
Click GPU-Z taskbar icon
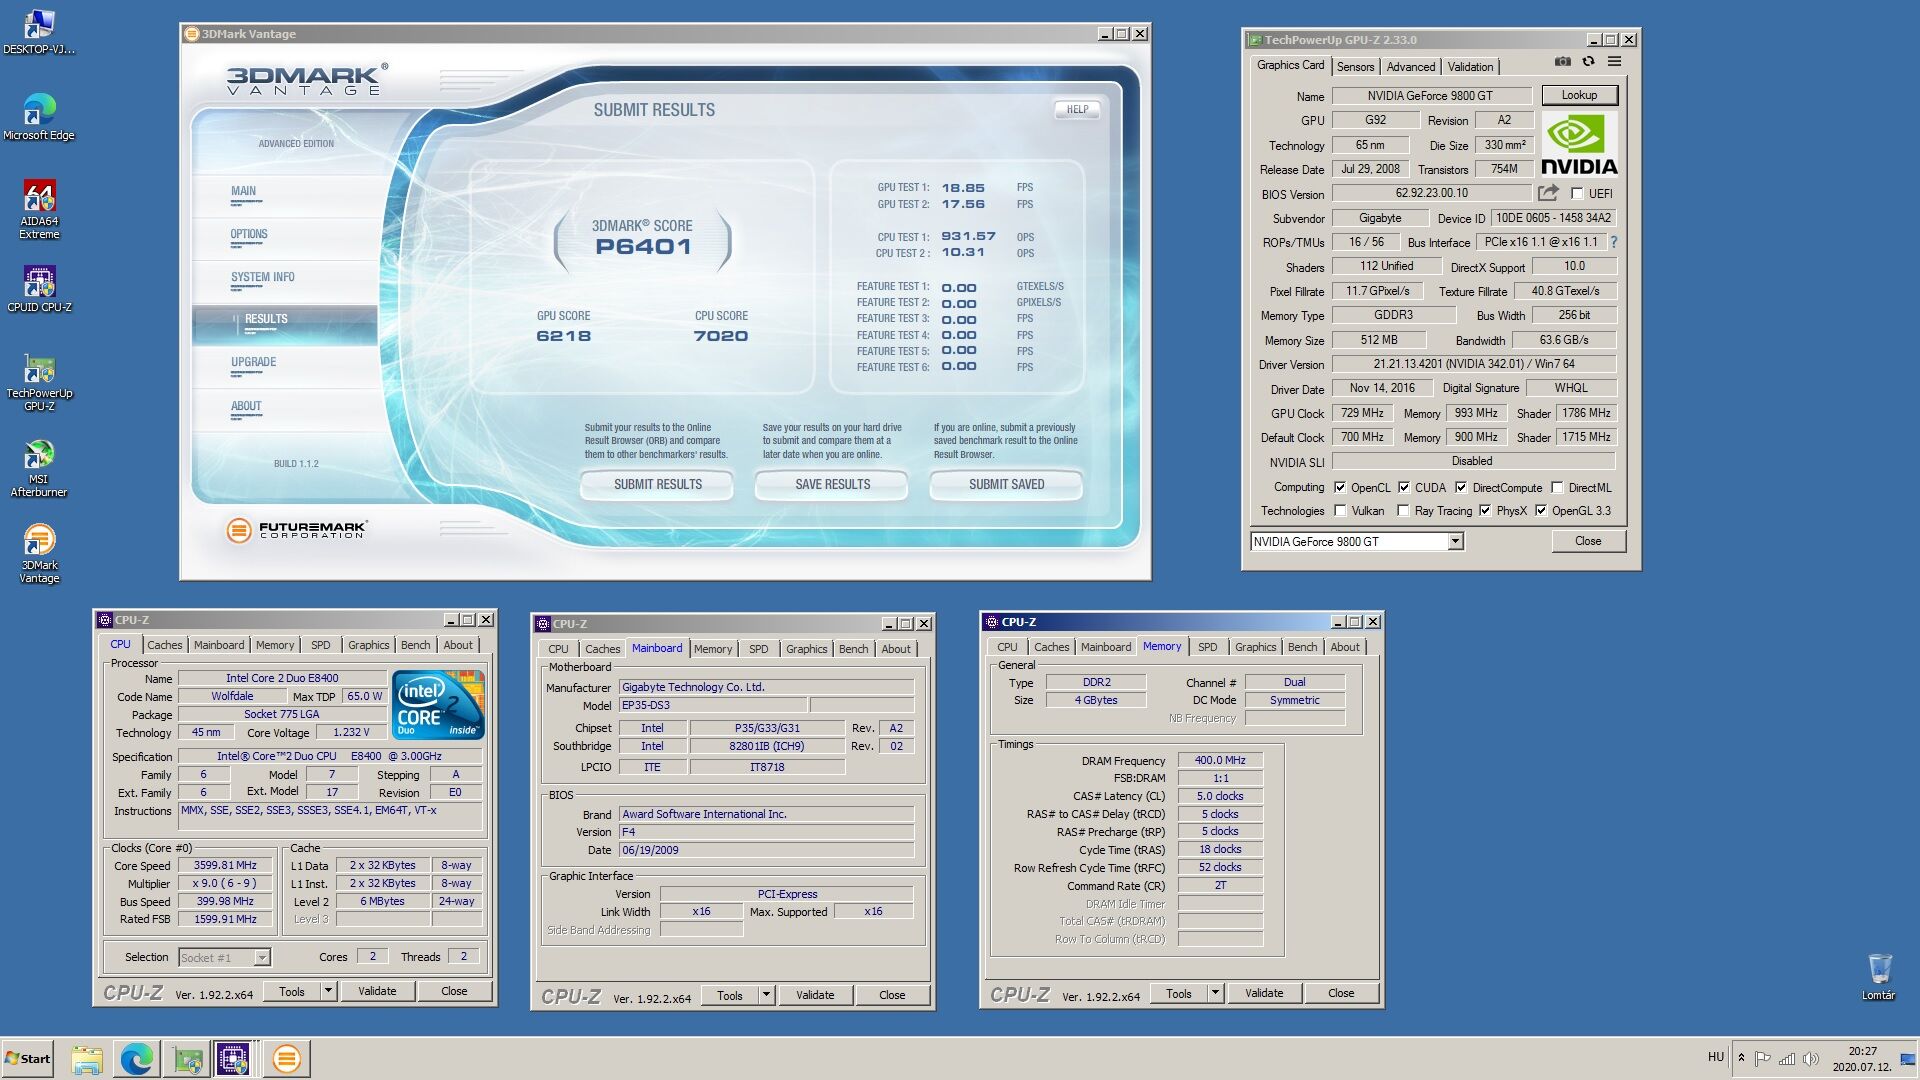(x=187, y=1059)
